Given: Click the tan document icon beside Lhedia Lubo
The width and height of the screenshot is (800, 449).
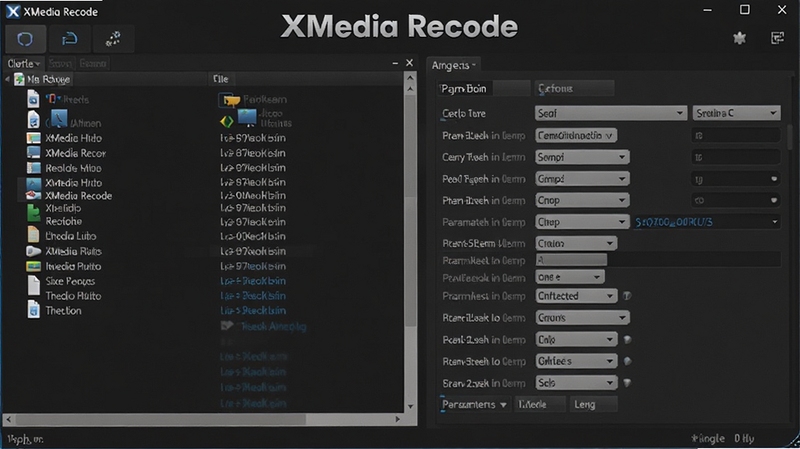Looking at the screenshot, I should (x=34, y=234).
